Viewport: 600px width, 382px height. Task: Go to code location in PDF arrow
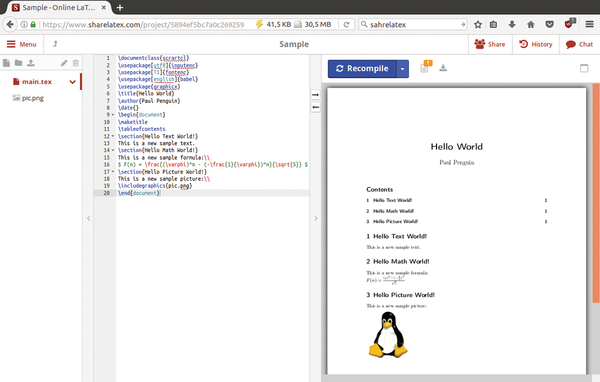(315, 95)
